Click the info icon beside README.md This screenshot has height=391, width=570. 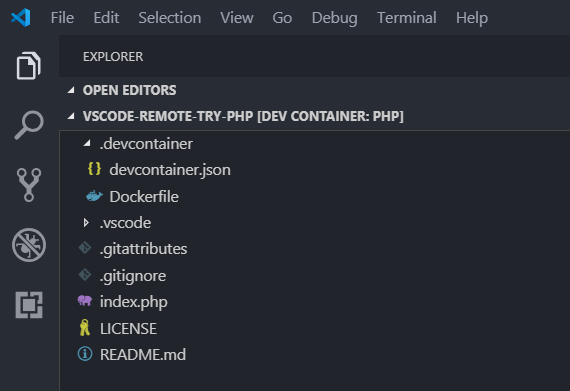pyautogui.click(x=85, y=354)
